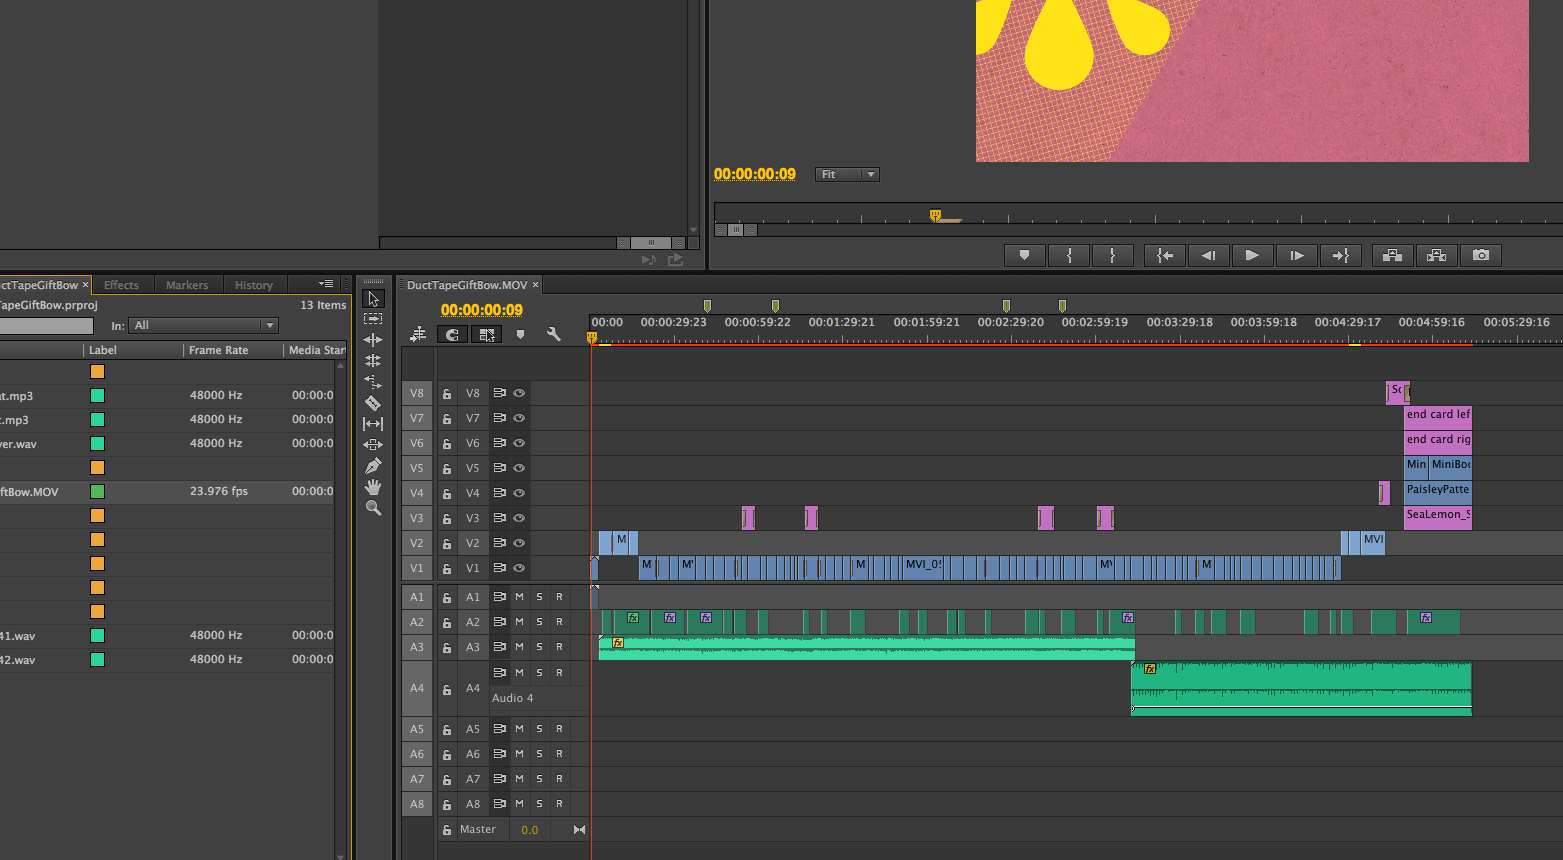Click green label swatch of ftBow.MOV
The width and height of the screenshot is (1563, 860).
click(x=97, y=492)
